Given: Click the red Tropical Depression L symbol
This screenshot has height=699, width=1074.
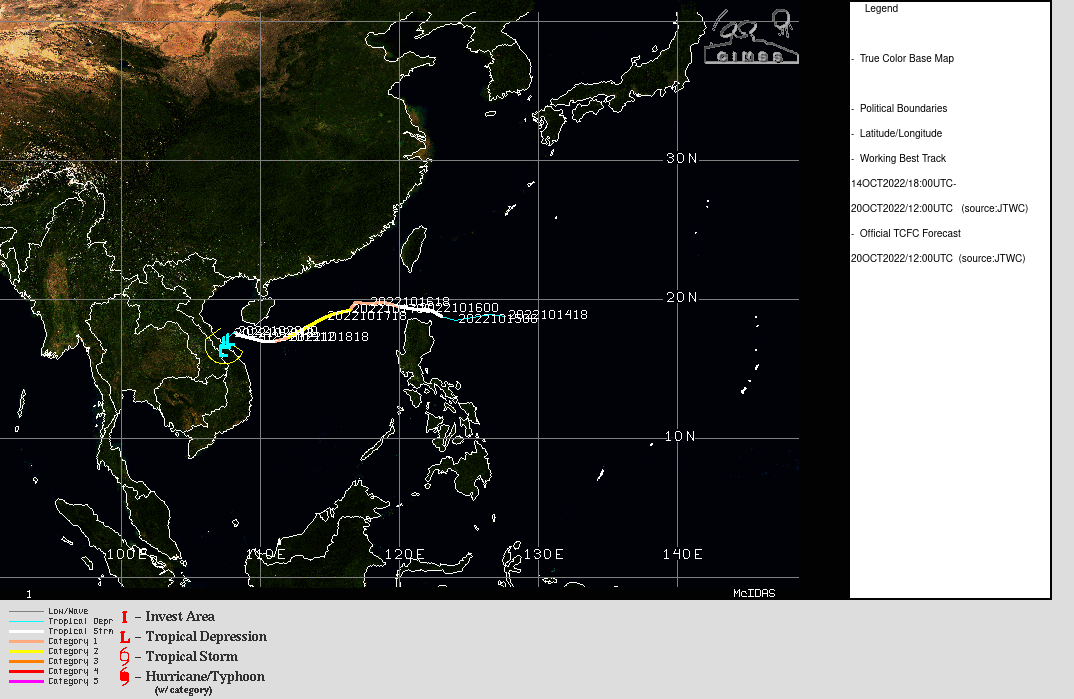Looking at the screenshot, I should [124, 637].
